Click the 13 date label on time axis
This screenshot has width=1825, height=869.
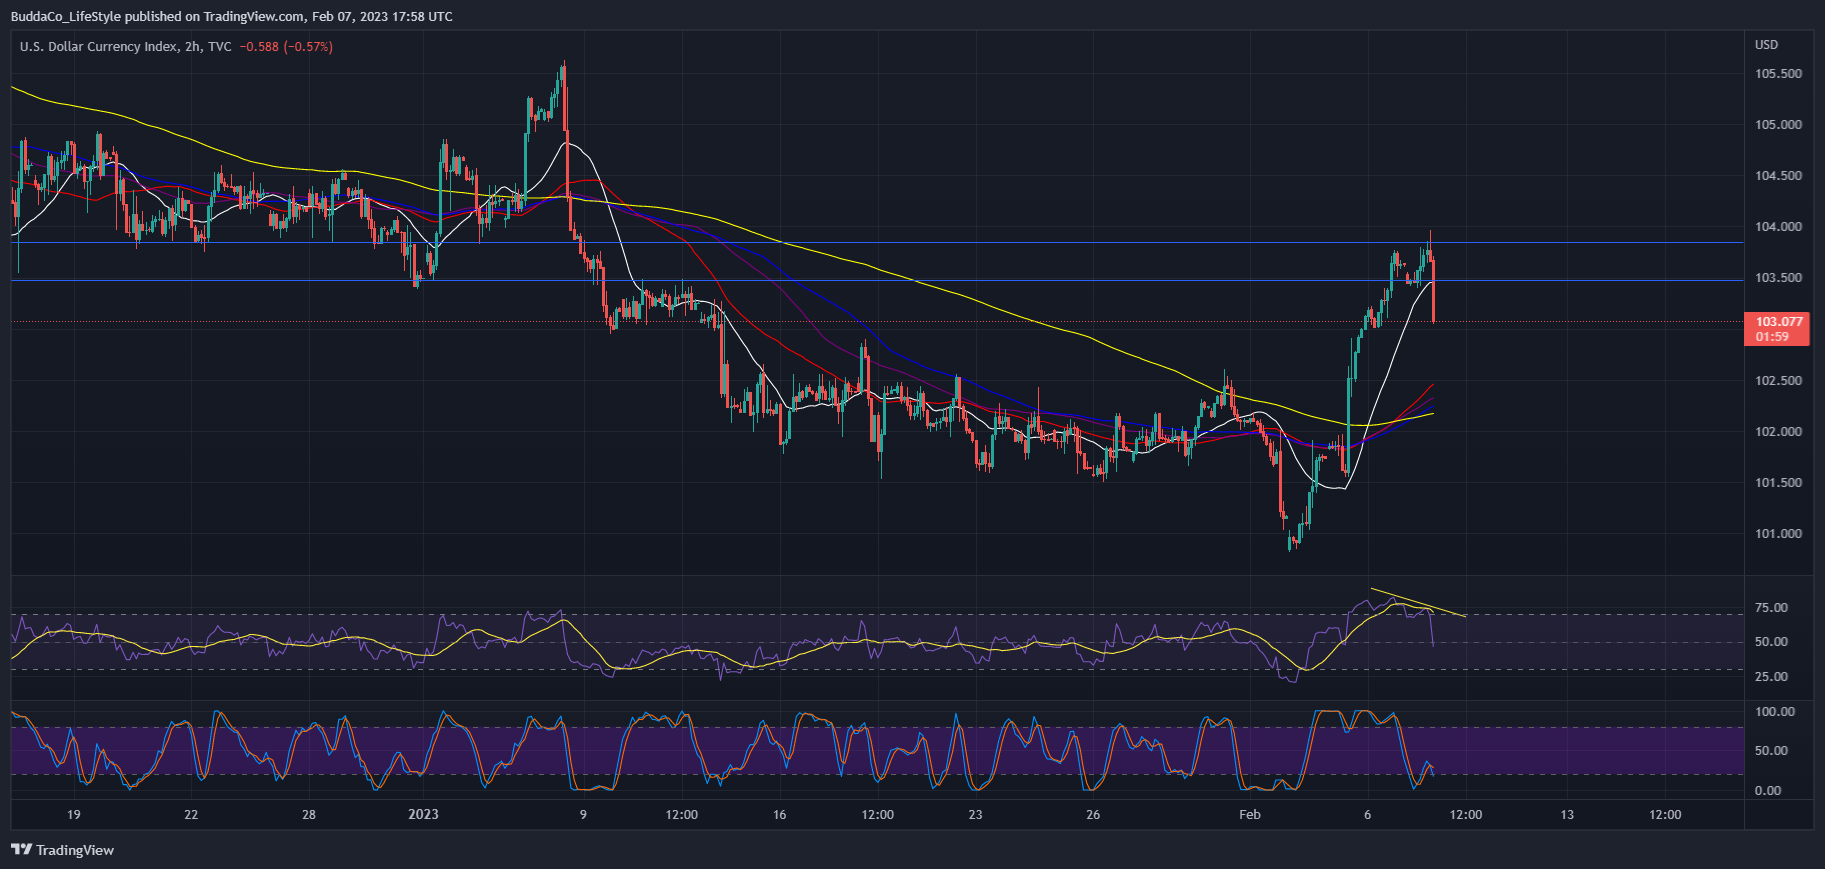(1567, 814)
